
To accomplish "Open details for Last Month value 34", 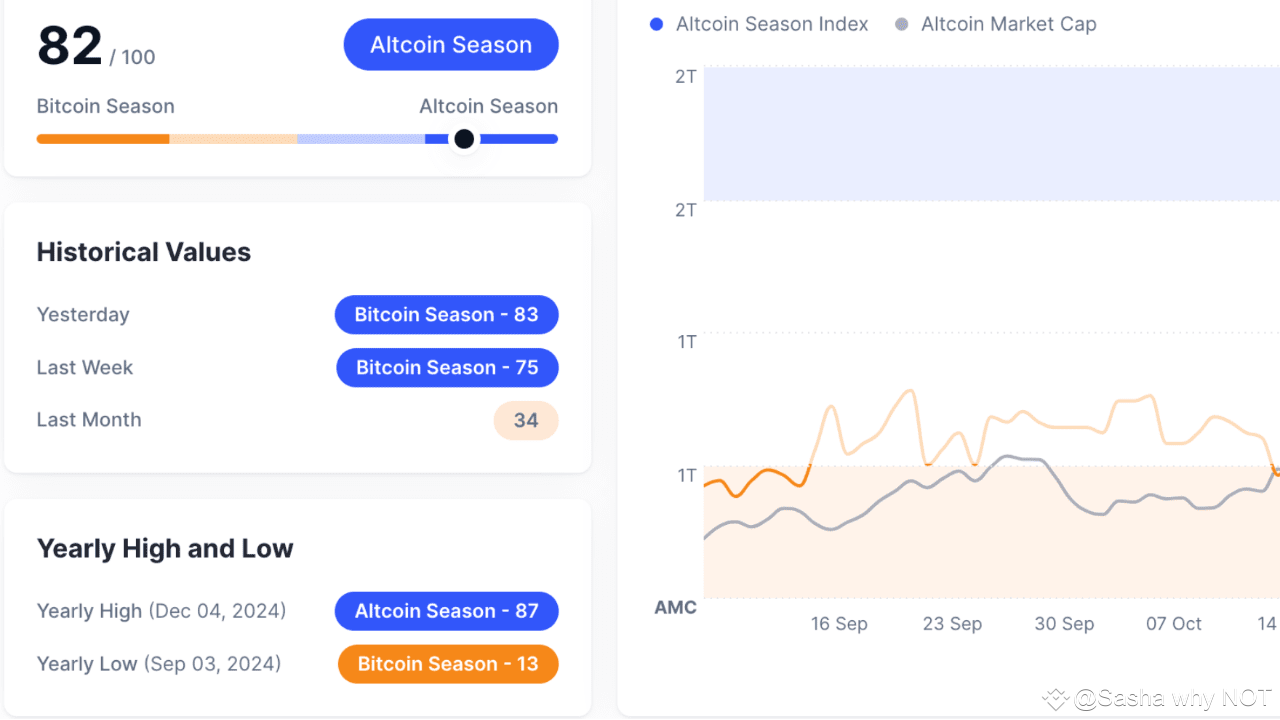I will [x=526, y=420].
